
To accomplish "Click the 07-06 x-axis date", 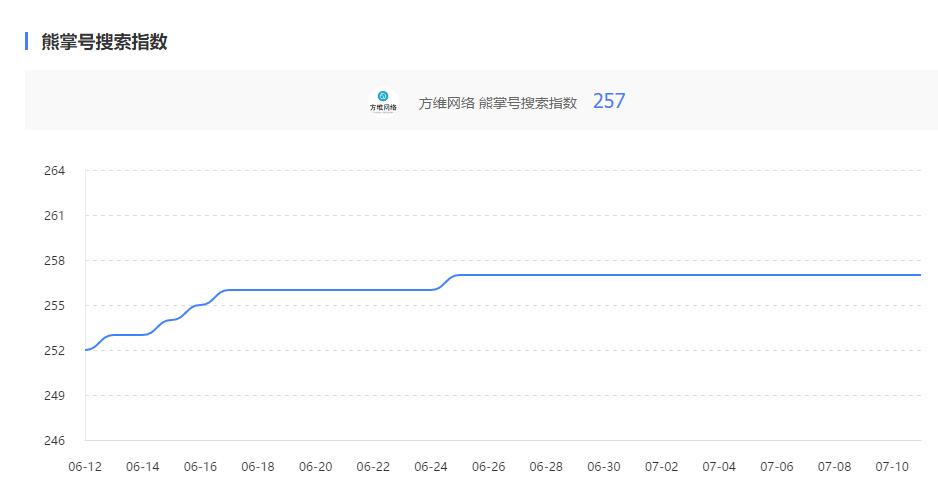I will pyautogui.click(x=777, y=467).
